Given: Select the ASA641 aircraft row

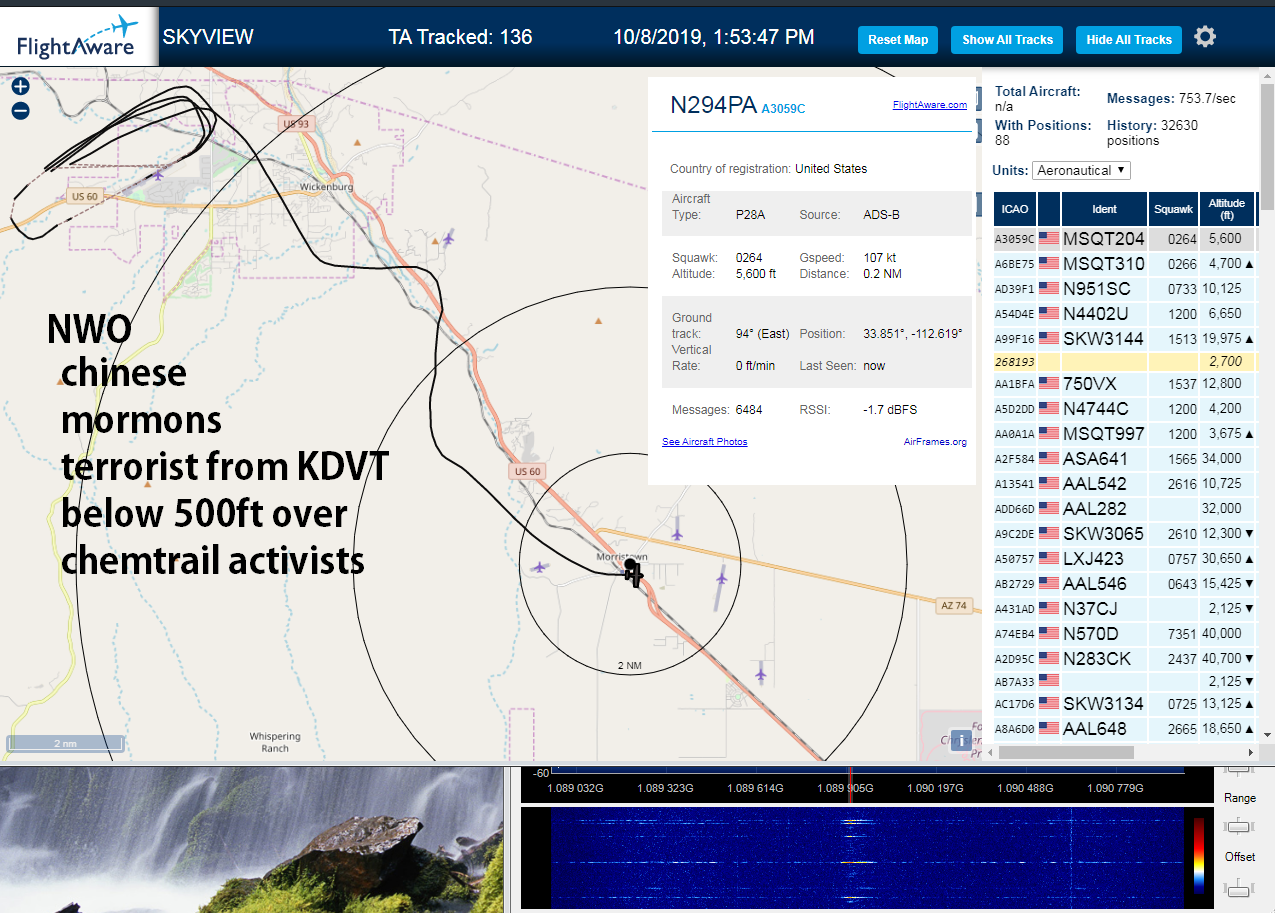Looking at the screenshot, I should (1125, 459).
